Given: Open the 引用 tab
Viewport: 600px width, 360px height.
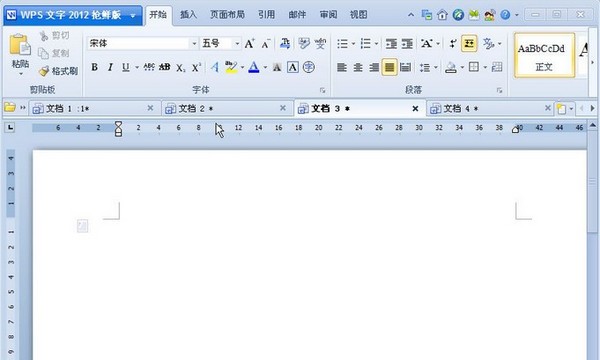Looking at the screenshot, I should [x=266, y=15].
